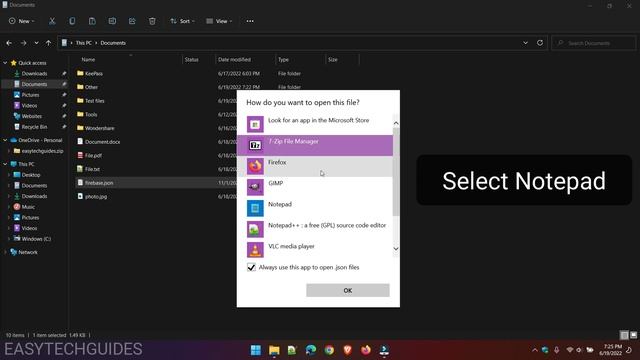Select Document.docx file
The width and height of the screenshot is (640, 360).
point(102,142)
